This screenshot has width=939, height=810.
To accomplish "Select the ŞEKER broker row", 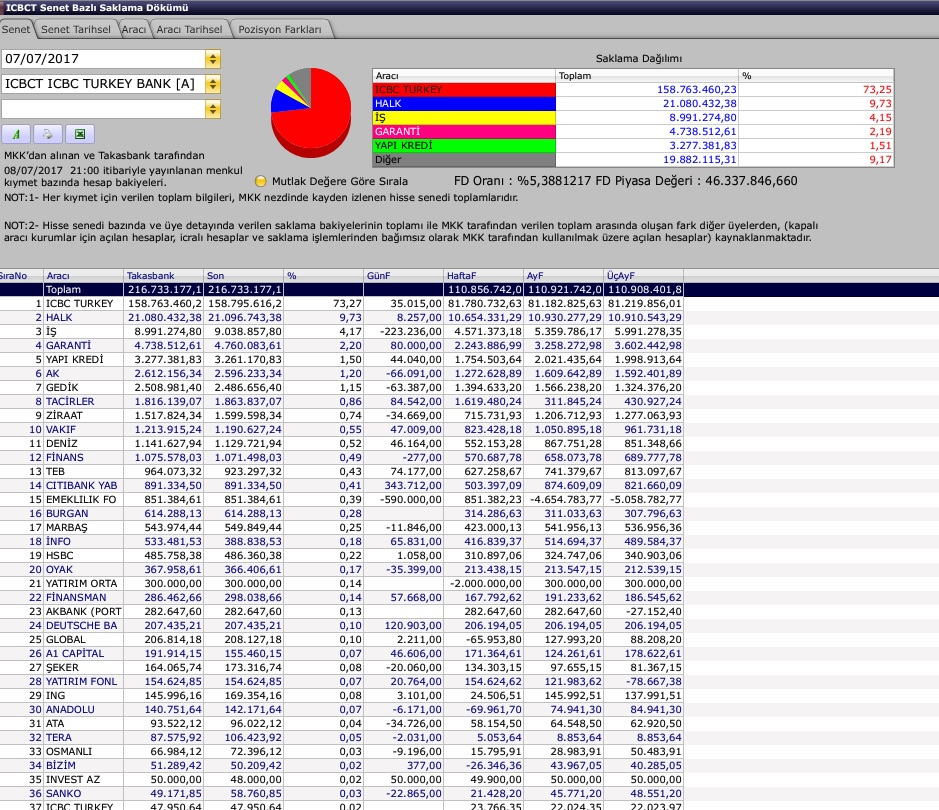I will [341, 668].
